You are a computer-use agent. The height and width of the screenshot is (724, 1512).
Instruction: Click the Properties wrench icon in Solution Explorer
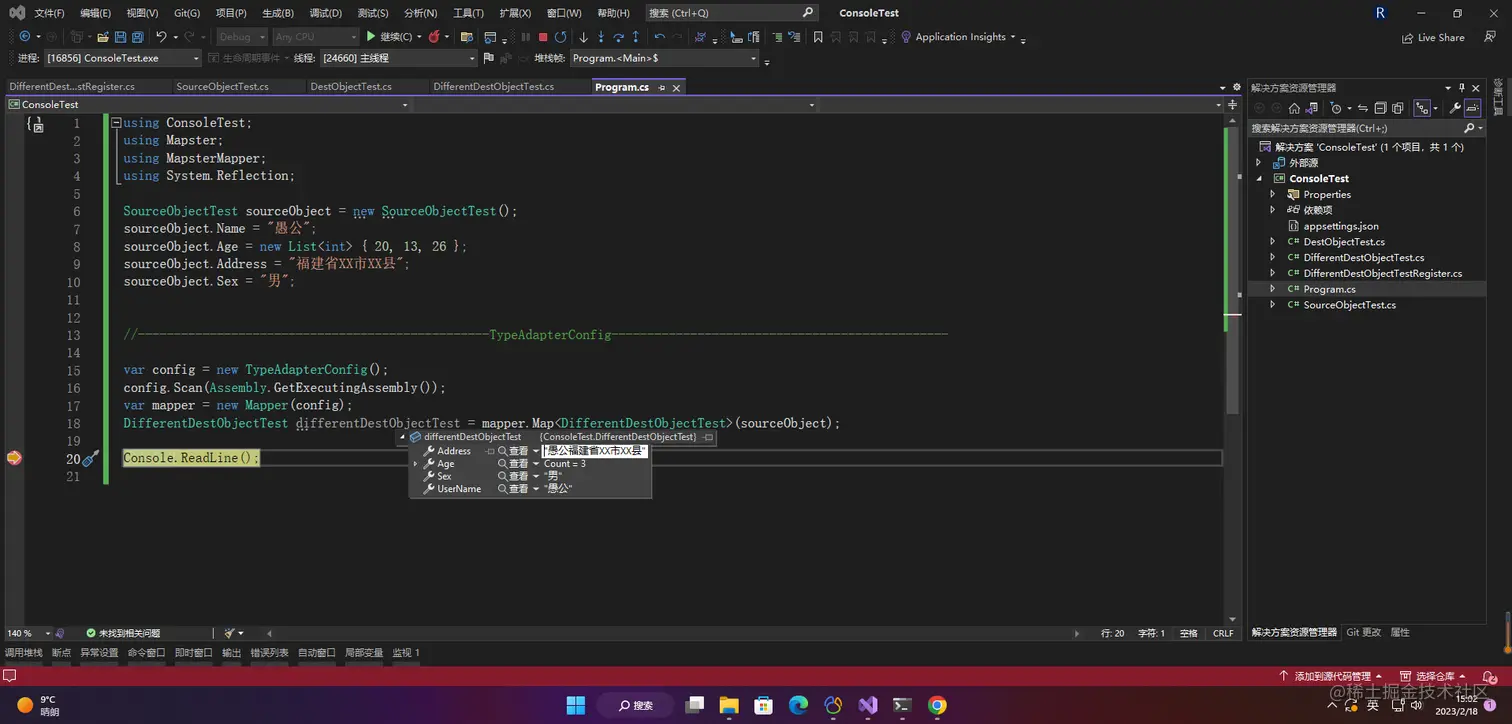(x=1455, y=108)
